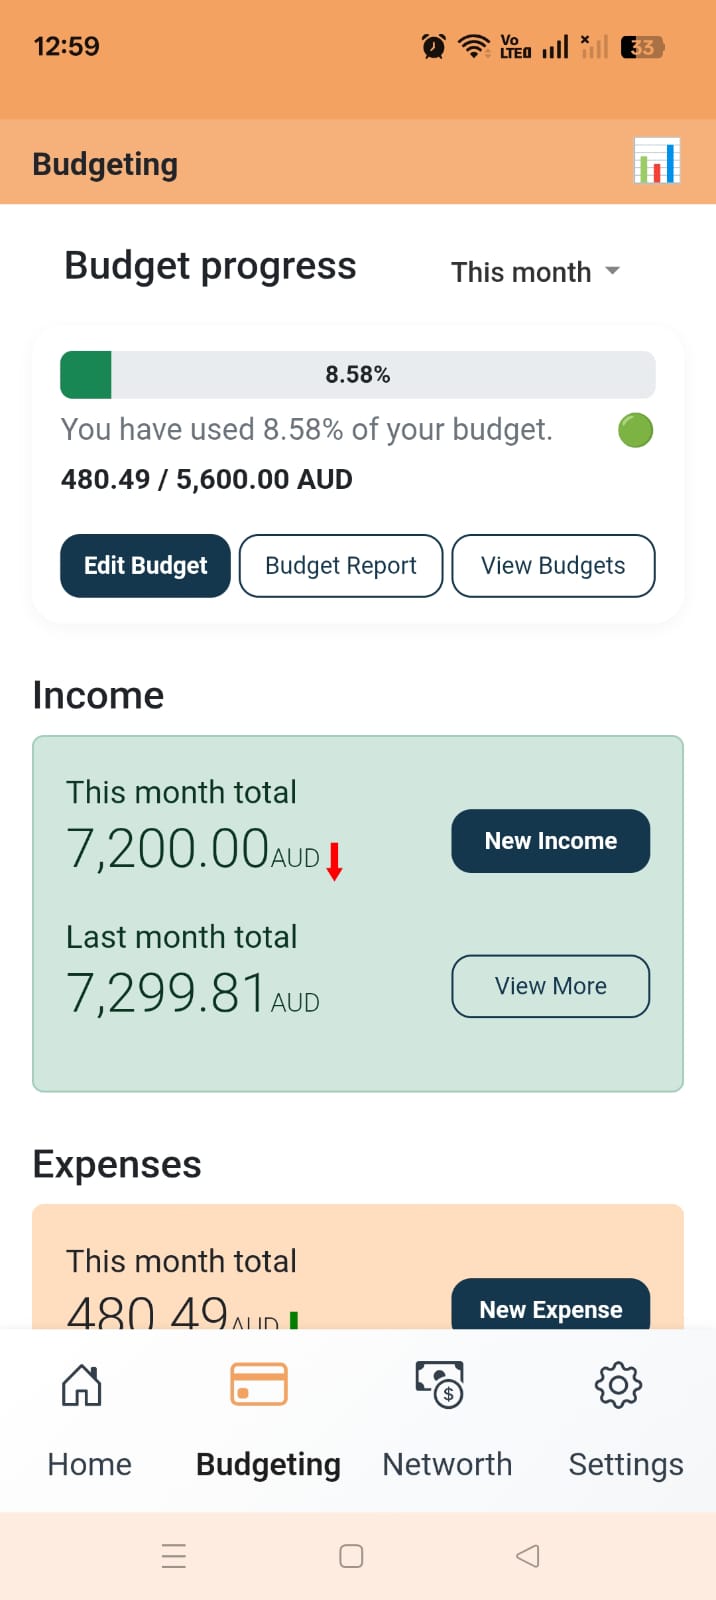716x1600 pixels.
Task: Open Settings via the gear icon
Action: (x=618, y=1386)
